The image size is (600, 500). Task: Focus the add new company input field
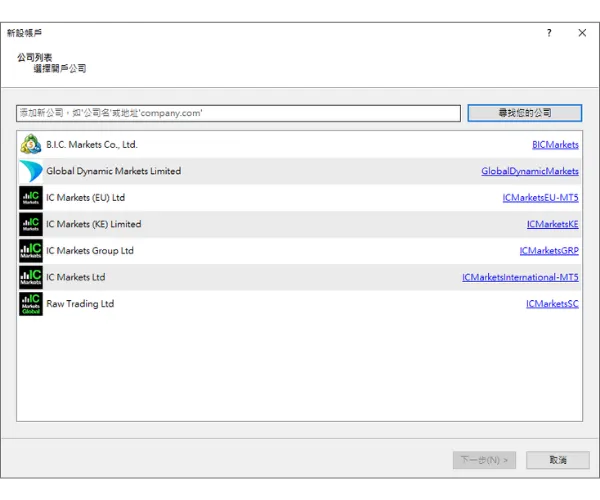point(238,113)
